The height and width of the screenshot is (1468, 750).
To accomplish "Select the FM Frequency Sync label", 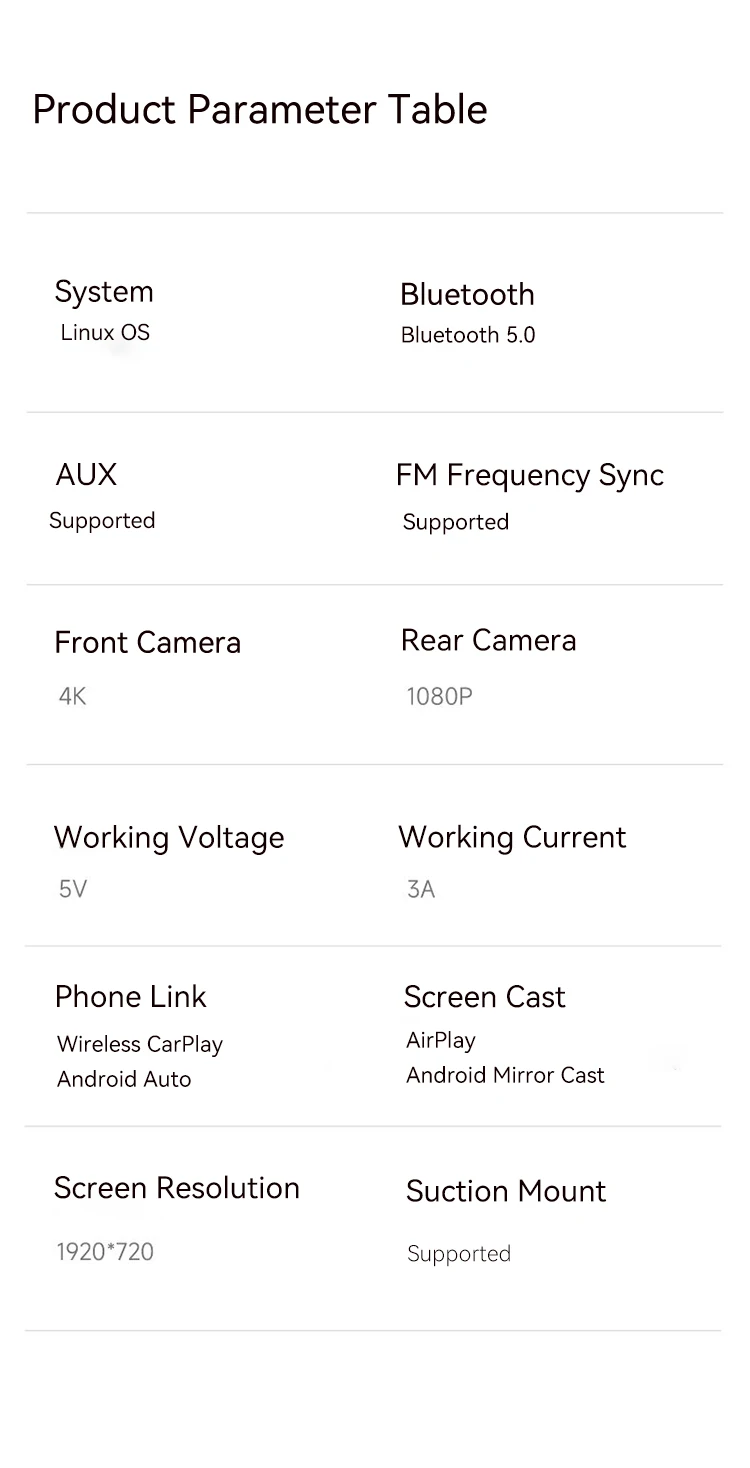I will [x=530, y=476].
